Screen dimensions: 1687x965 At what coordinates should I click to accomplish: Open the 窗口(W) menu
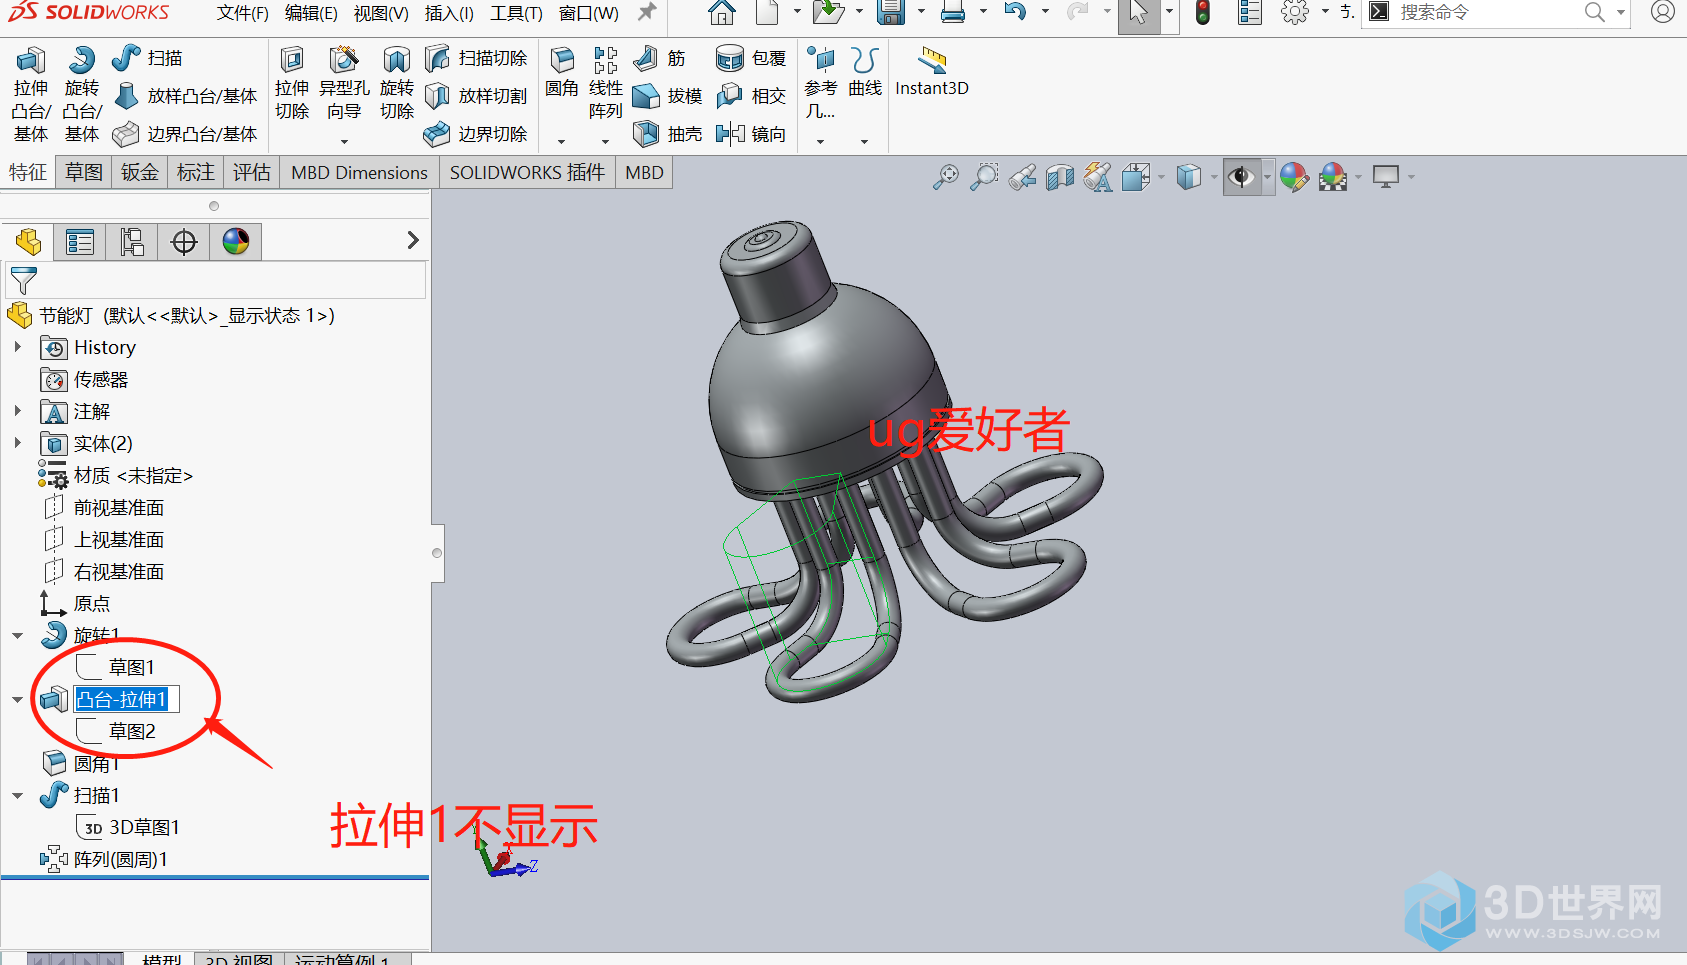click(x=588, y=13)
